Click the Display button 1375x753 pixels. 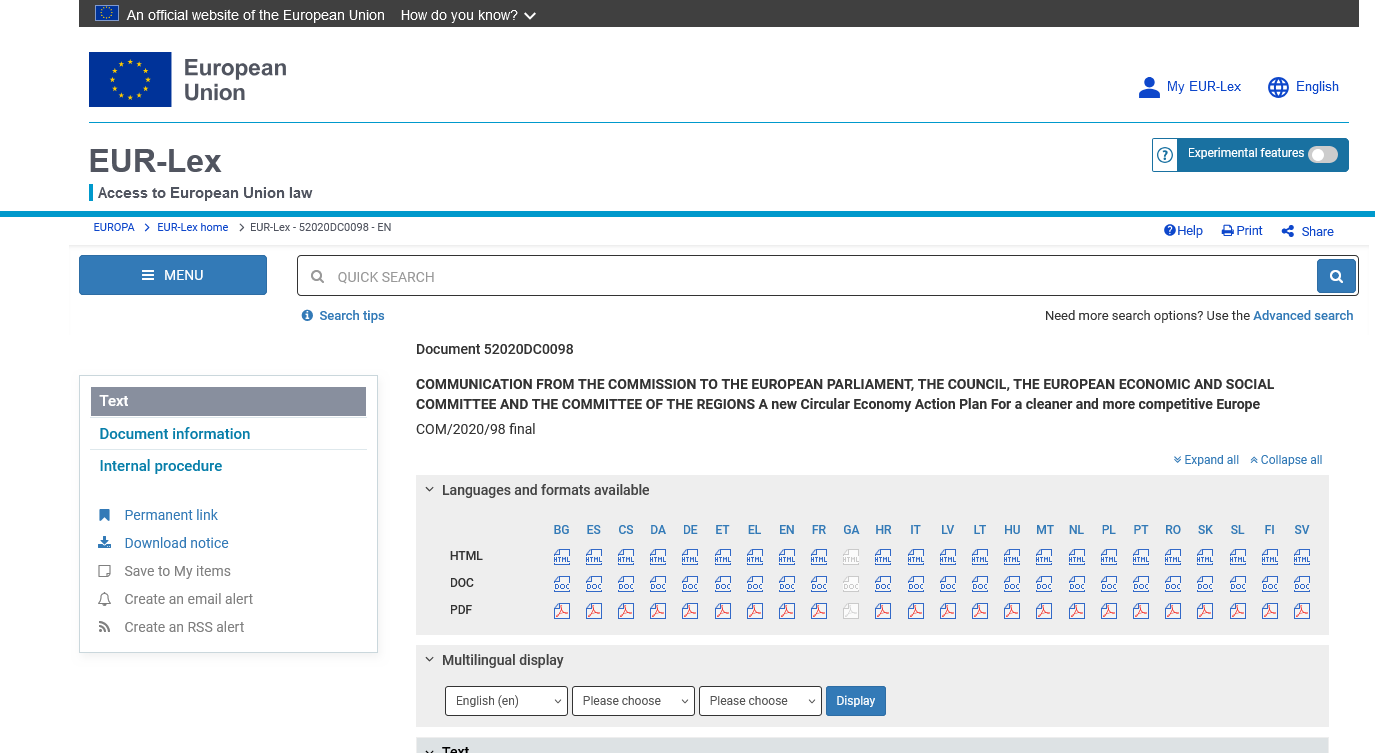tap(856, 701)
